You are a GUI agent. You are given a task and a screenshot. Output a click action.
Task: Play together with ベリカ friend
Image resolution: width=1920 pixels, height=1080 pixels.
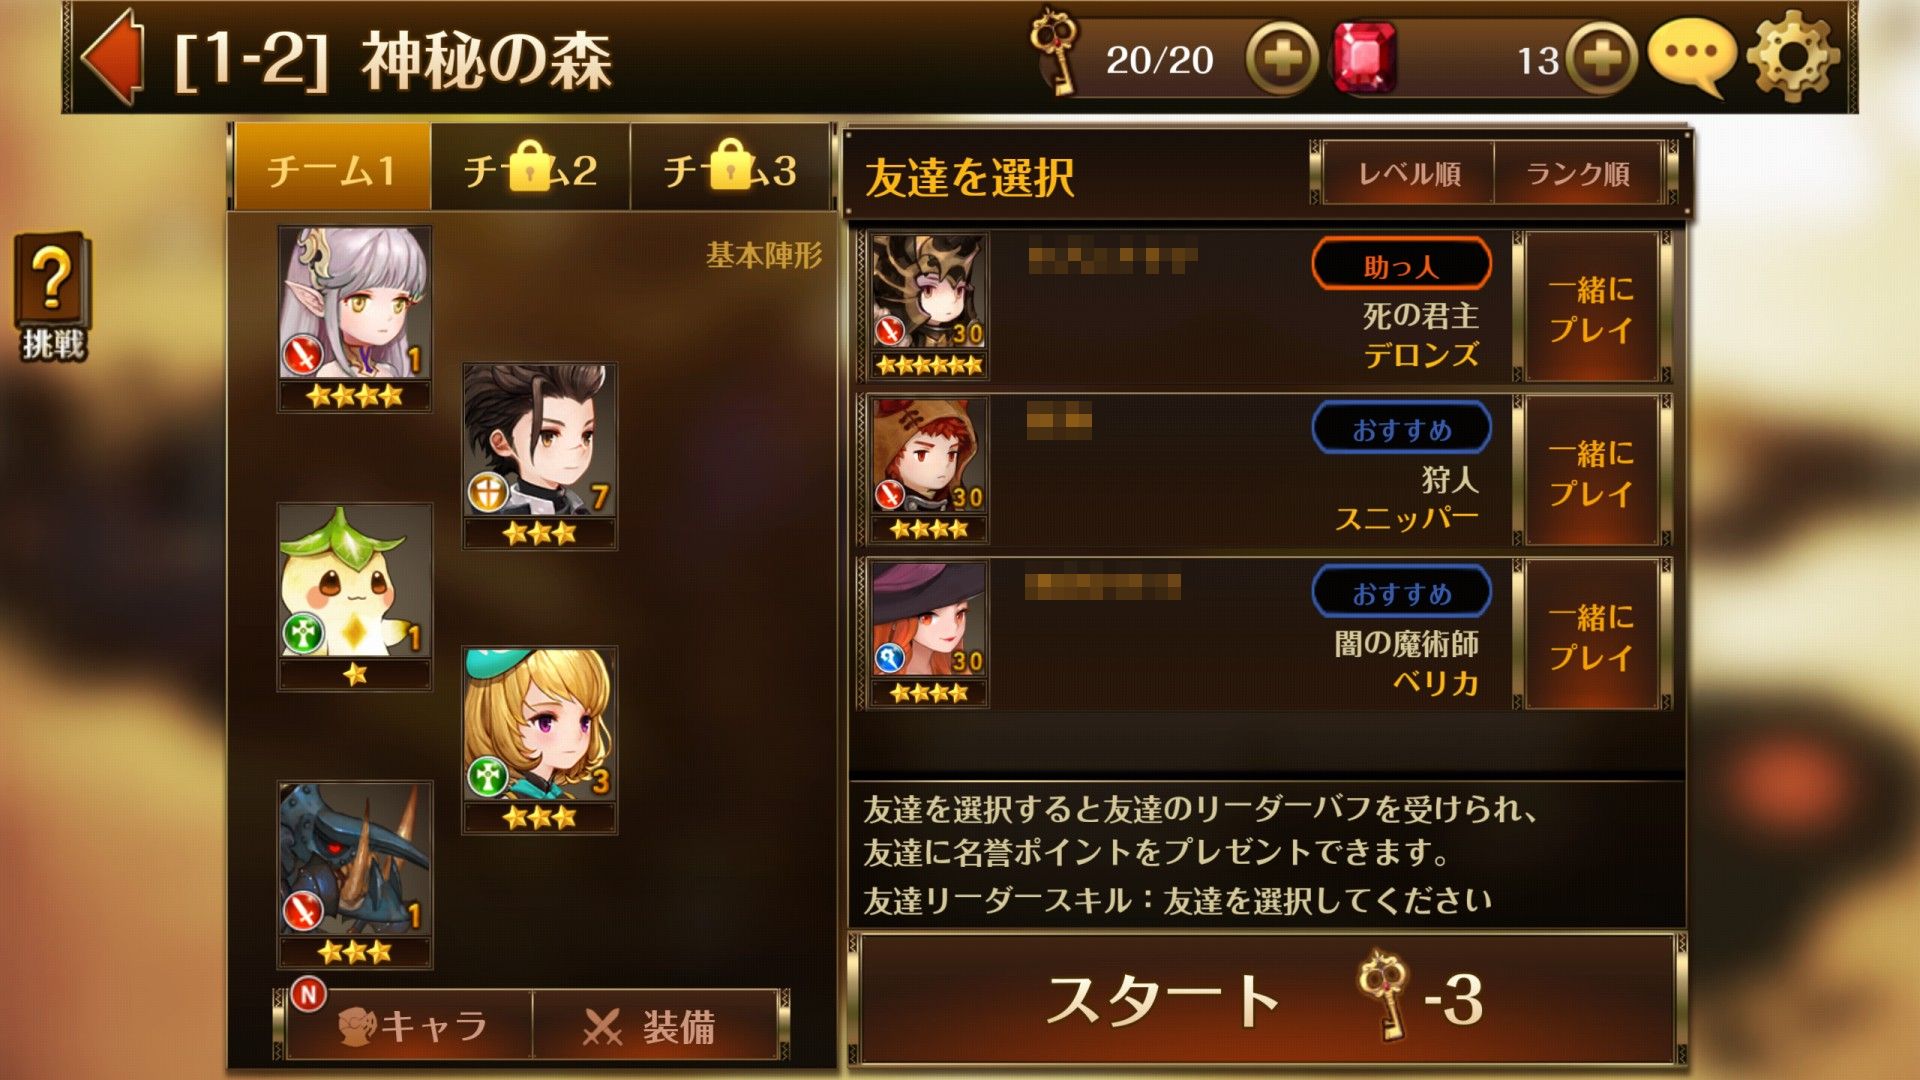coord(1591,636)
